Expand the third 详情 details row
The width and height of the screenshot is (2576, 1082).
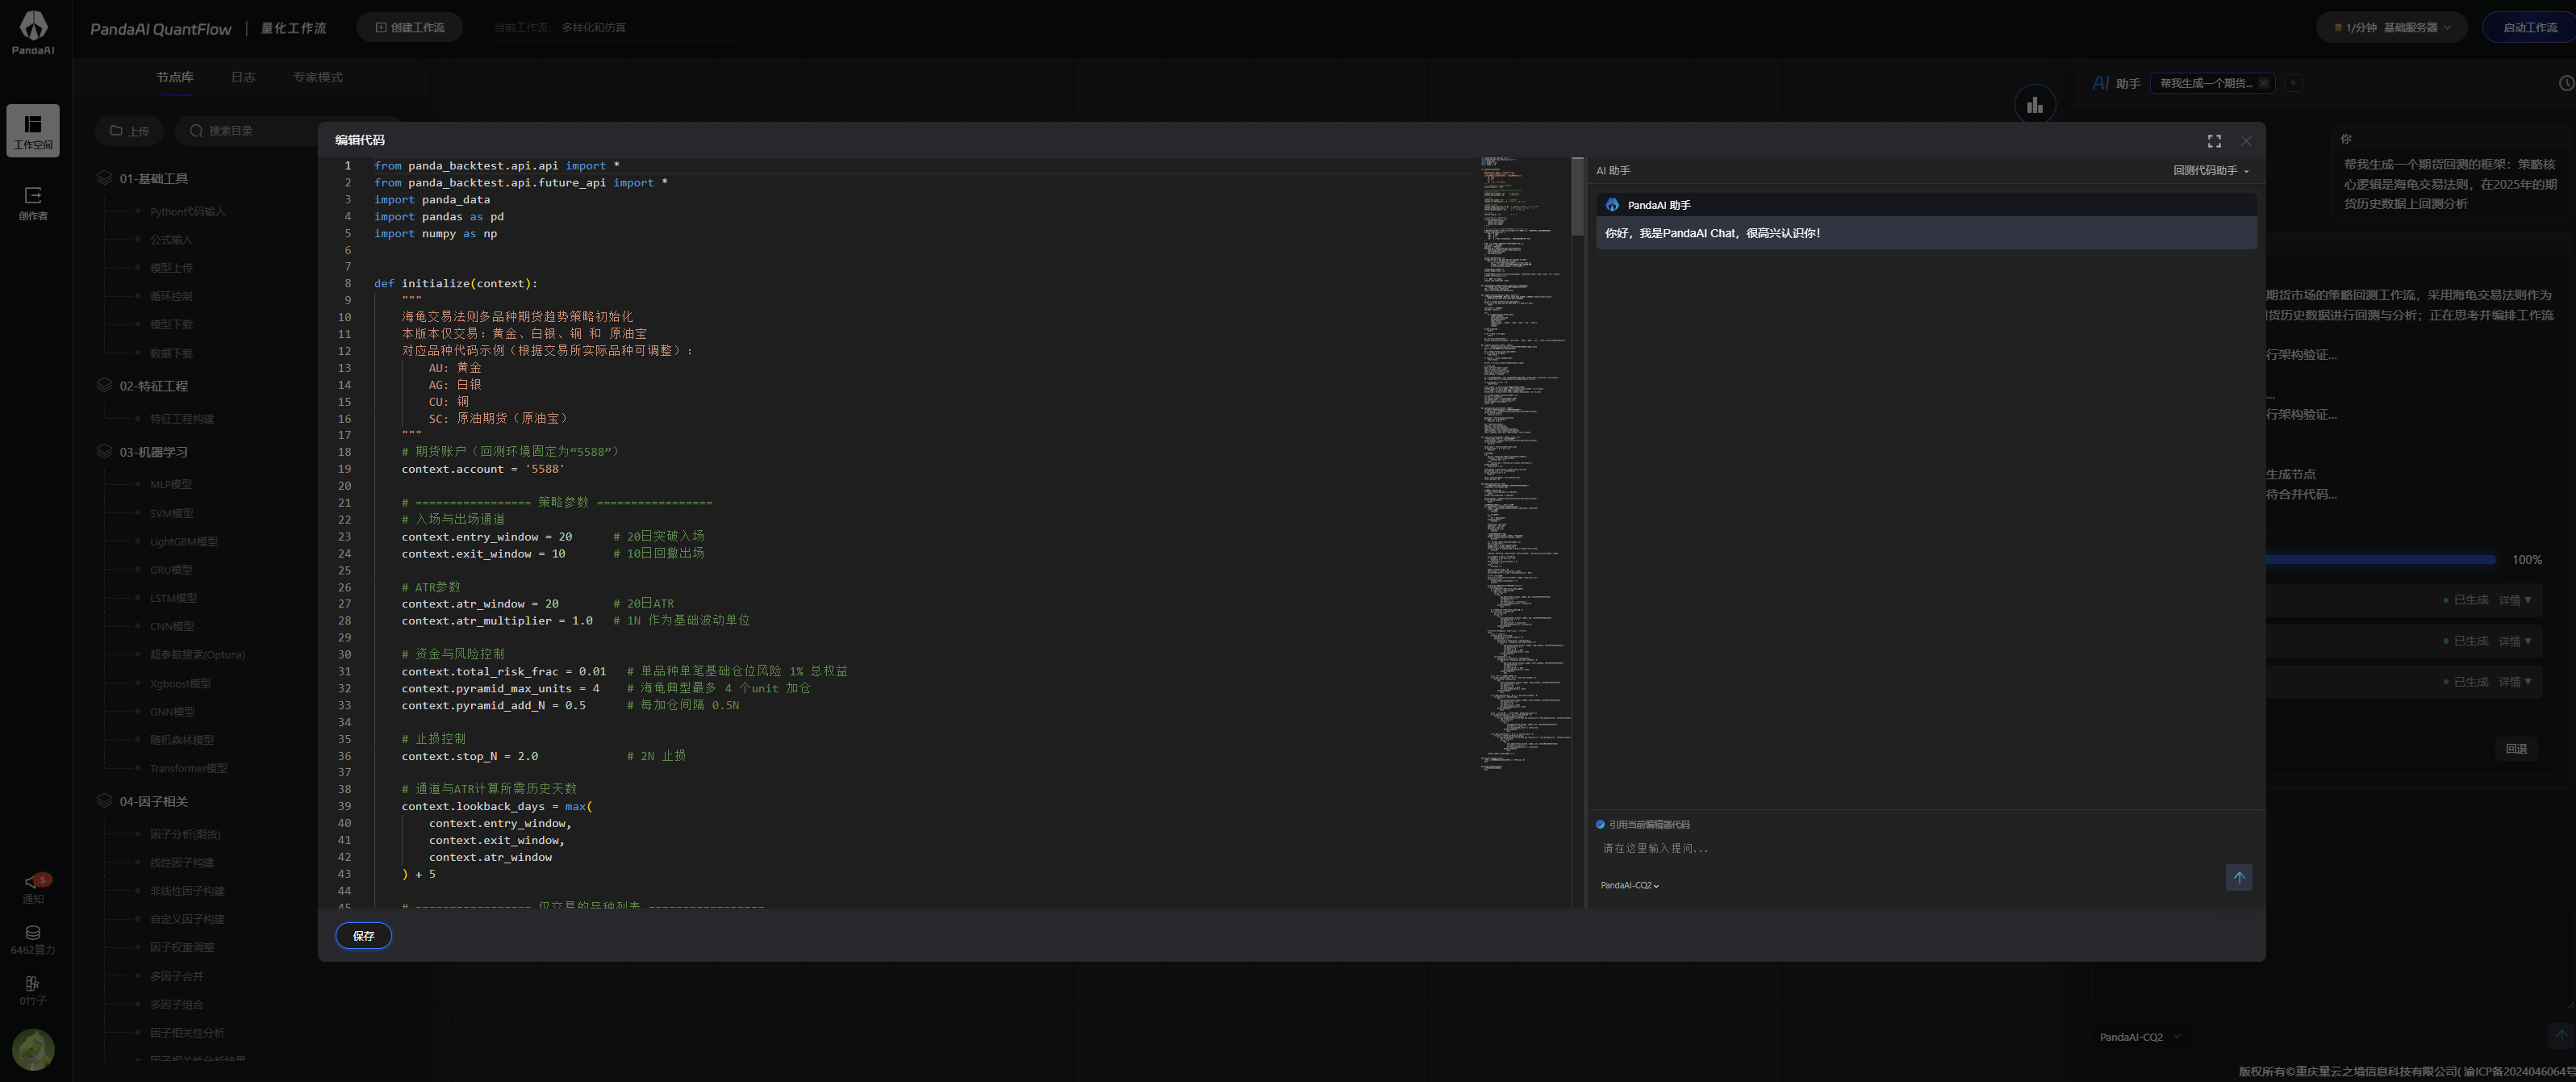click(2515, 682)
